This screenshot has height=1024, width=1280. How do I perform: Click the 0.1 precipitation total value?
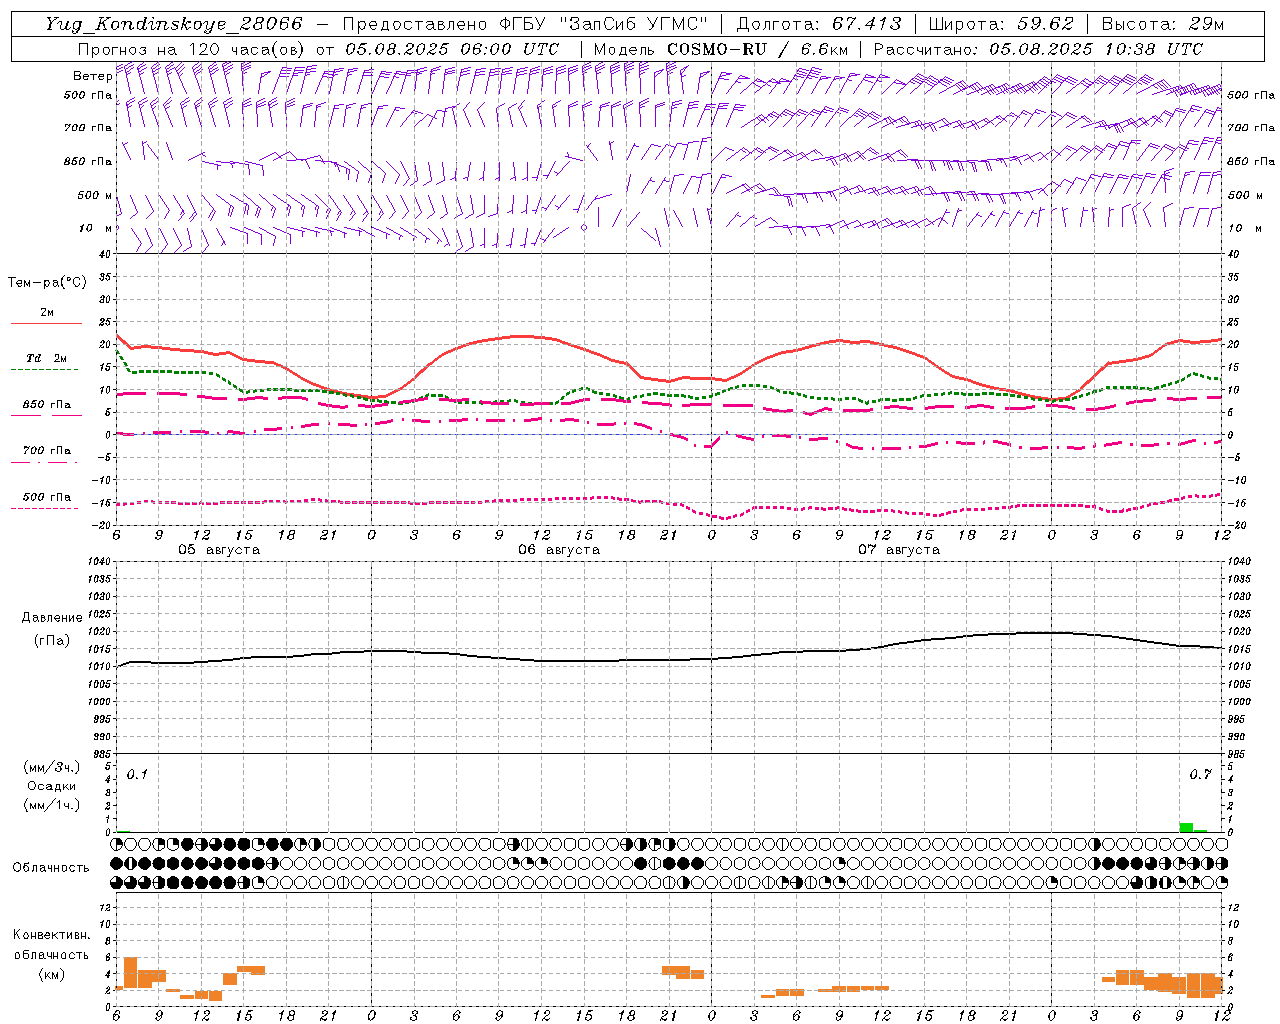pyautogui.click(x=137, y=774)
